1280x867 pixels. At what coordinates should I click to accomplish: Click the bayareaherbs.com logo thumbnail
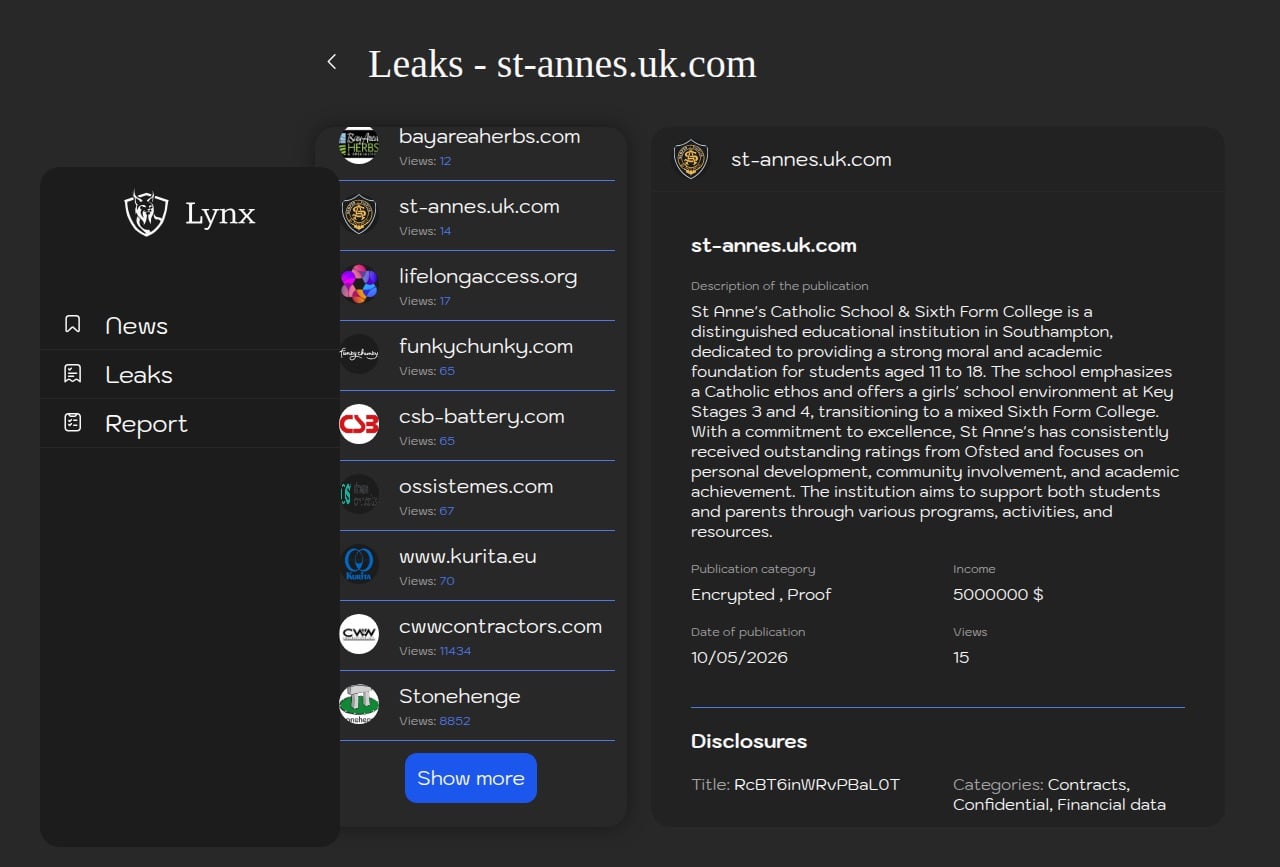pos(359,145)
